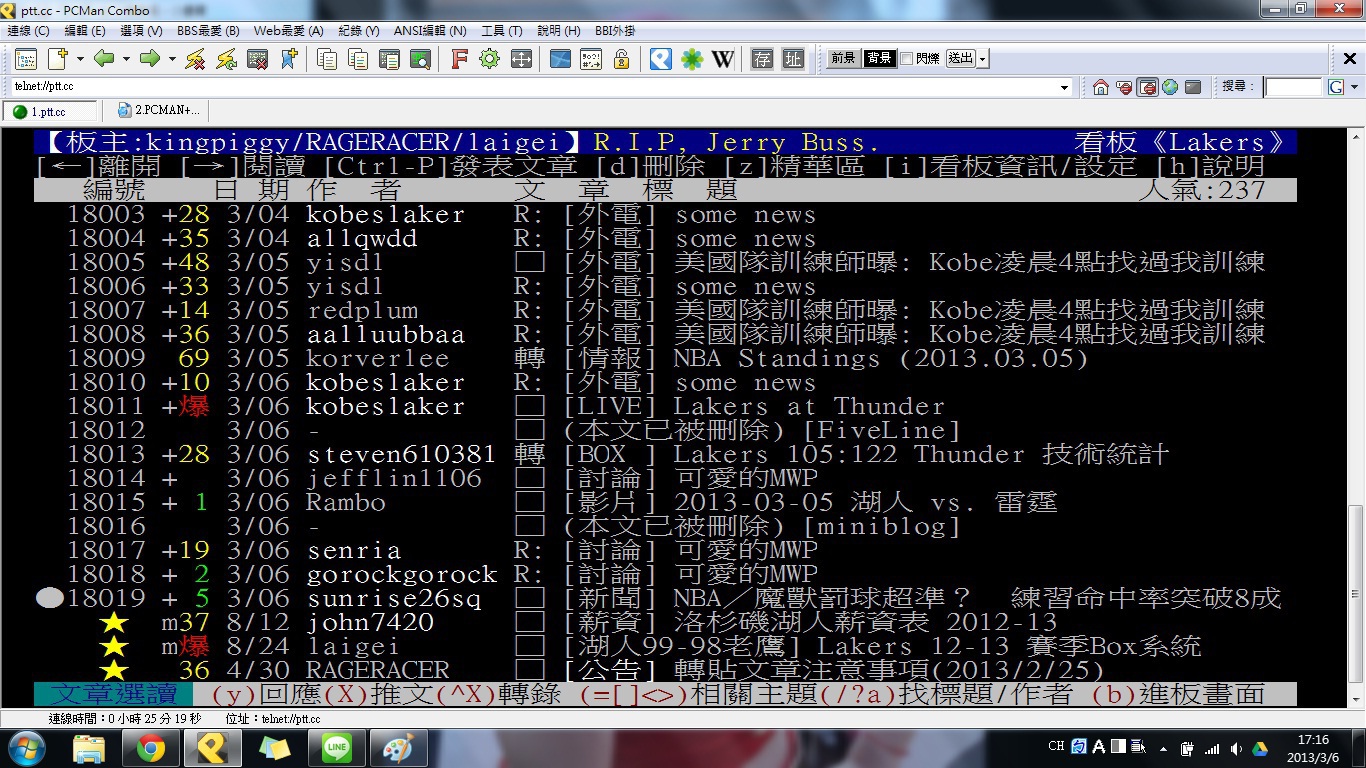The width and height of the screenshot is (1366, 768).
Task: Open font settings with red F icon
Action: [459, 59]
